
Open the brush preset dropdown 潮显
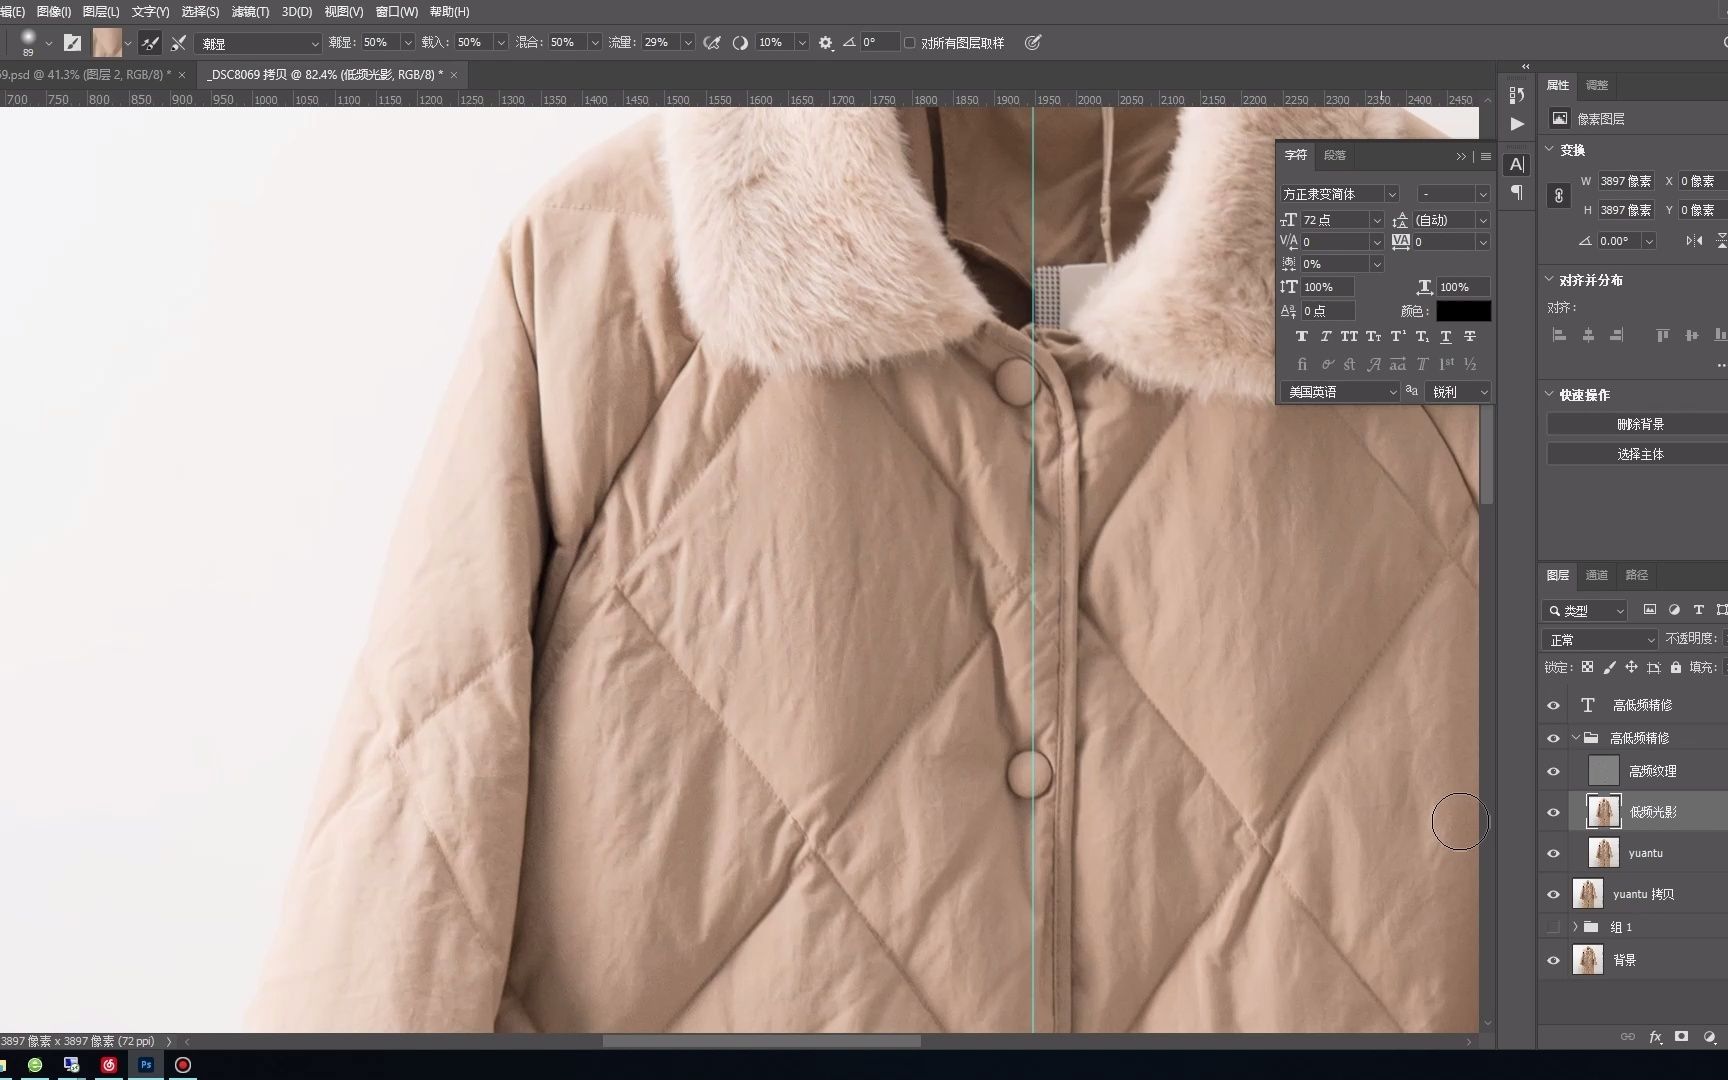(x=259, y=43)
